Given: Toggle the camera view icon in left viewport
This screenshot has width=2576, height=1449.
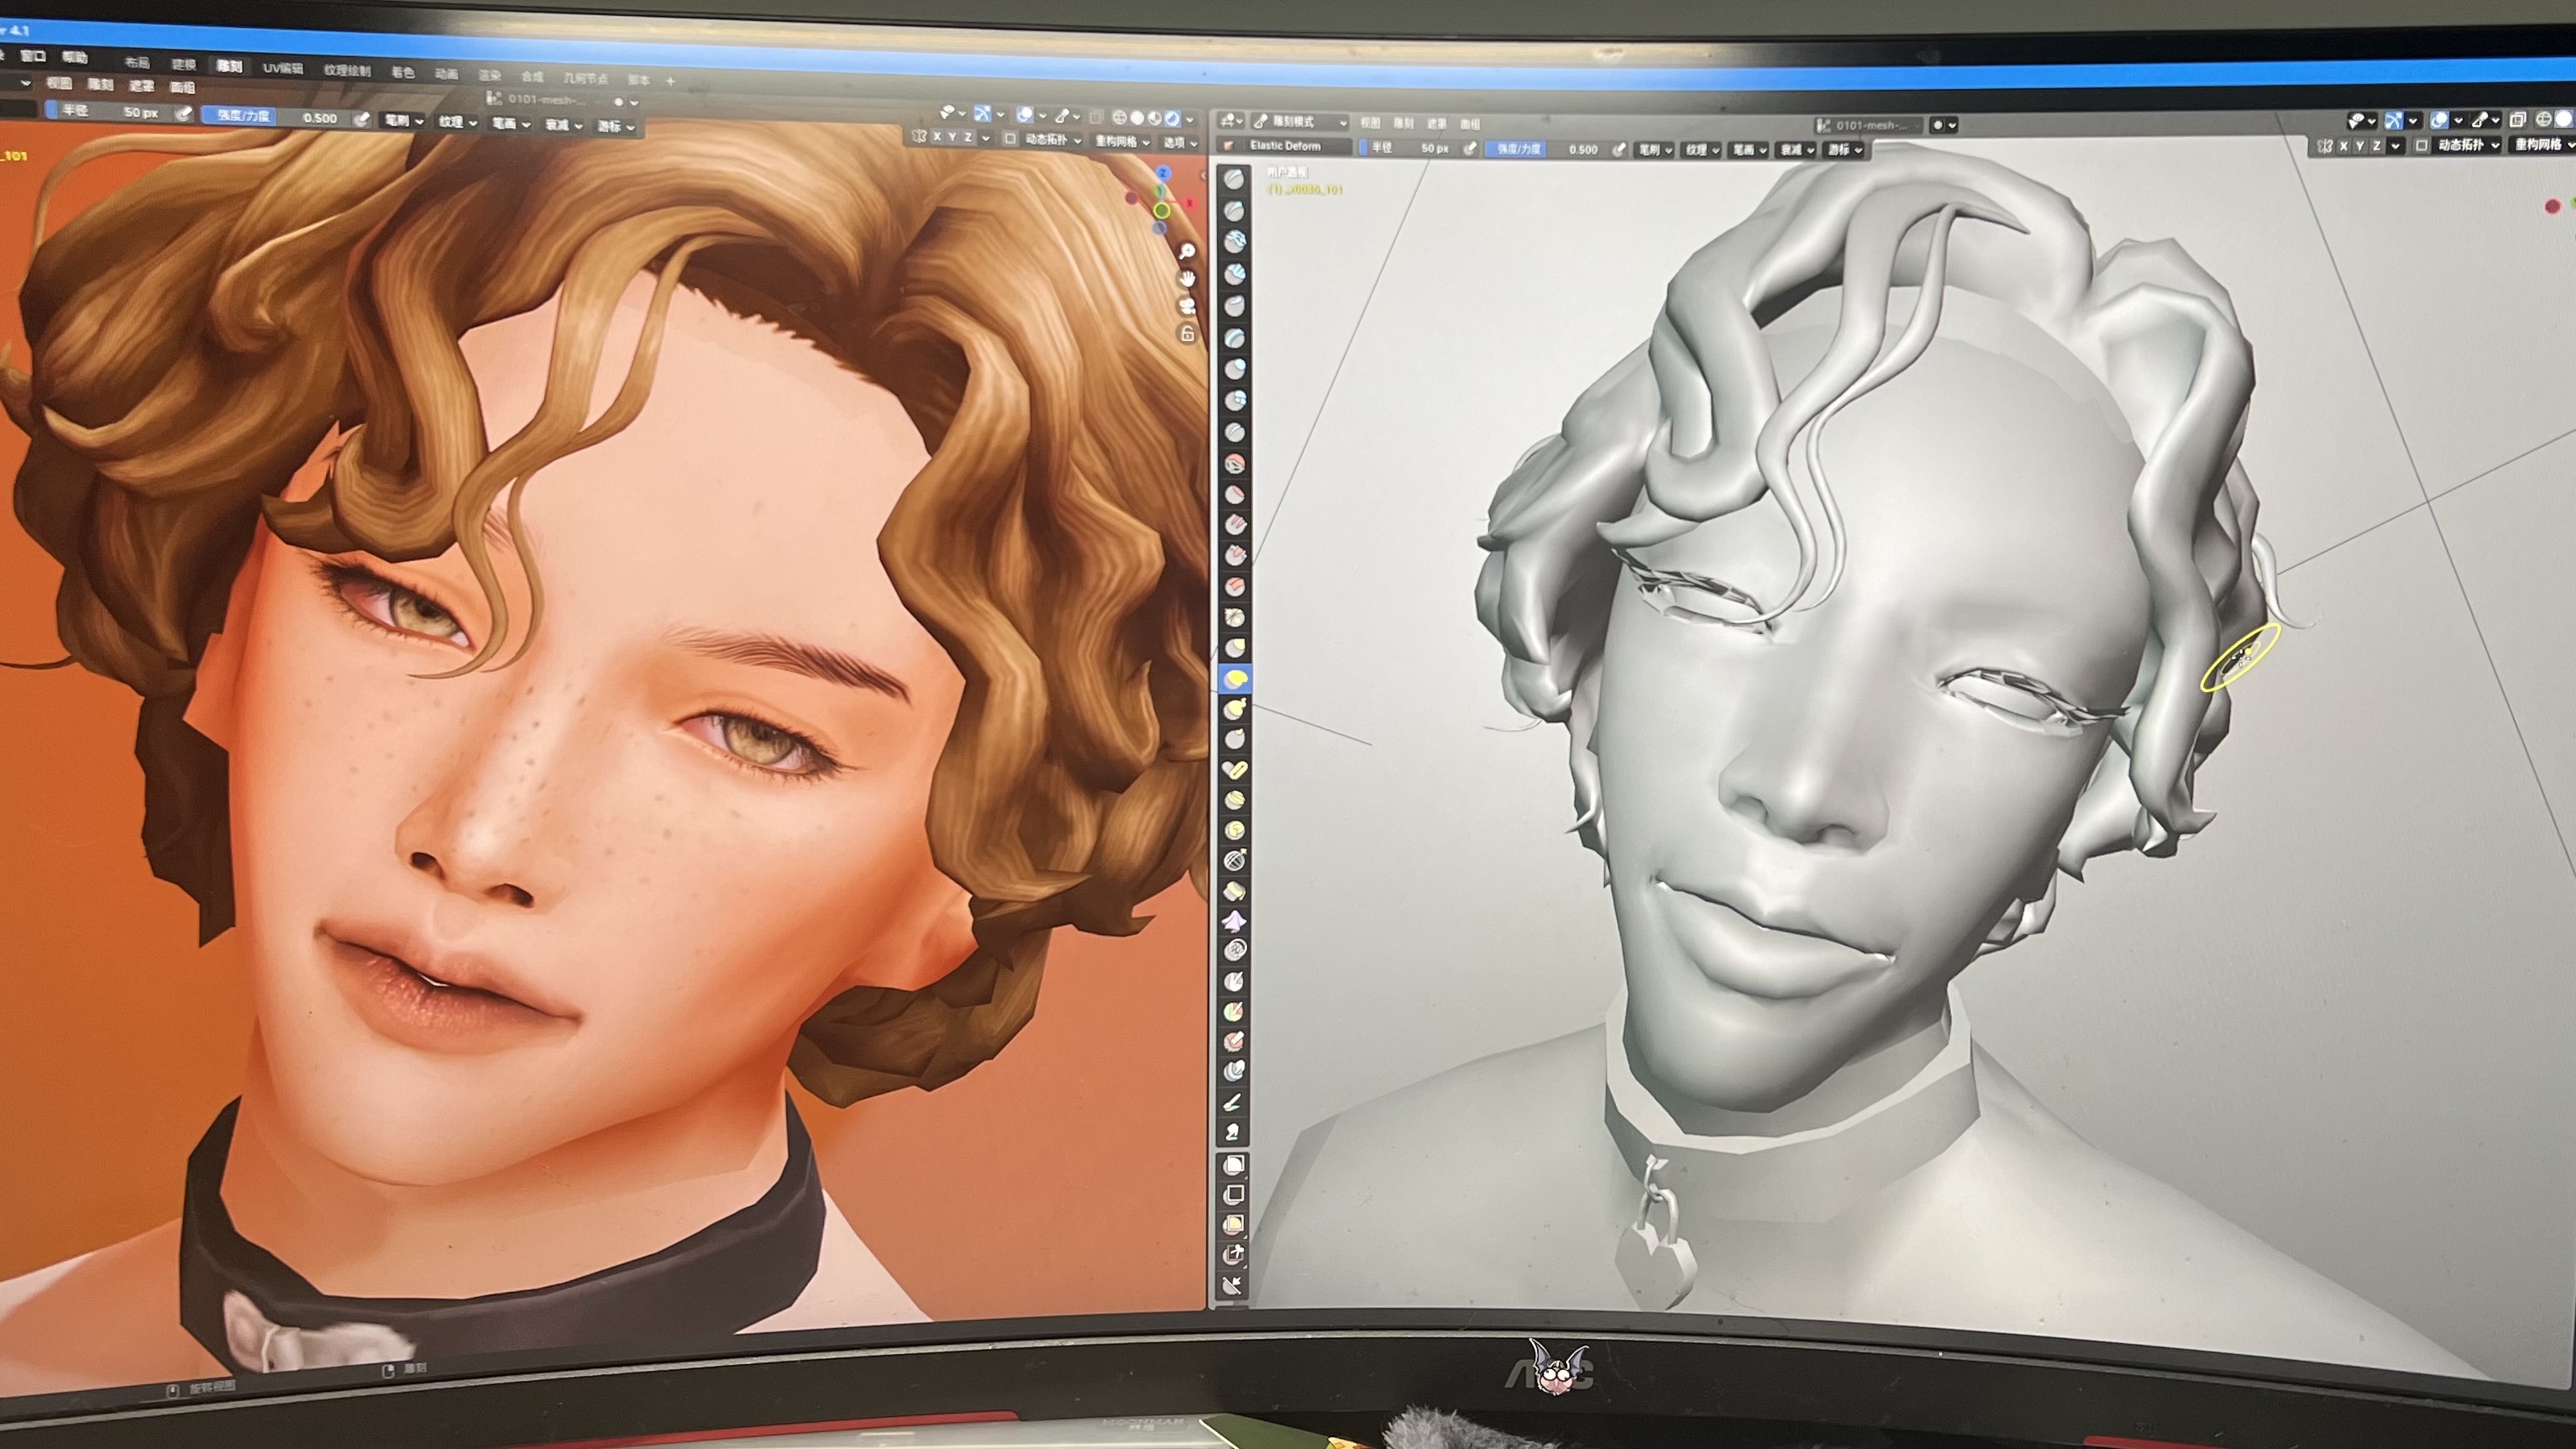Looking at the screenshot, I should click(x=1187, y=305).
